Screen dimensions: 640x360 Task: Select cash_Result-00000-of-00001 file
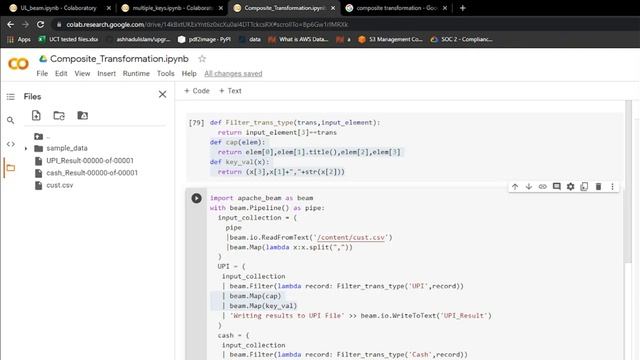coord(92,173)
